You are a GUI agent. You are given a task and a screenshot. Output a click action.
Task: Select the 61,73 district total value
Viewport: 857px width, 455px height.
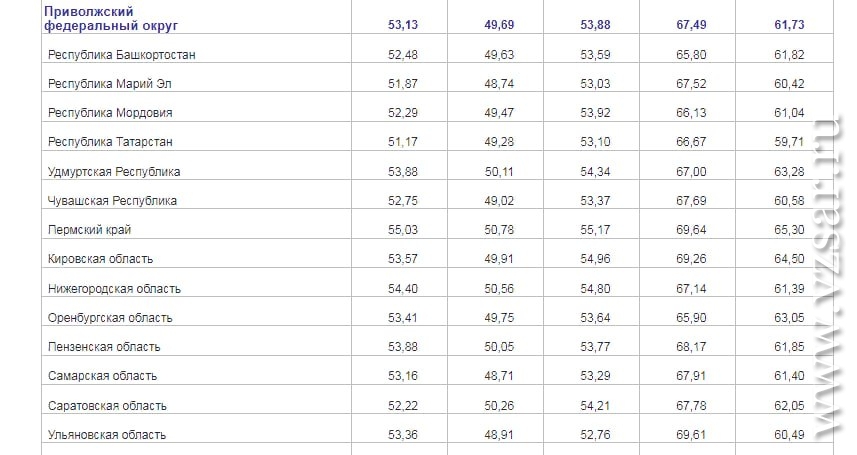[x=789, y=25]
